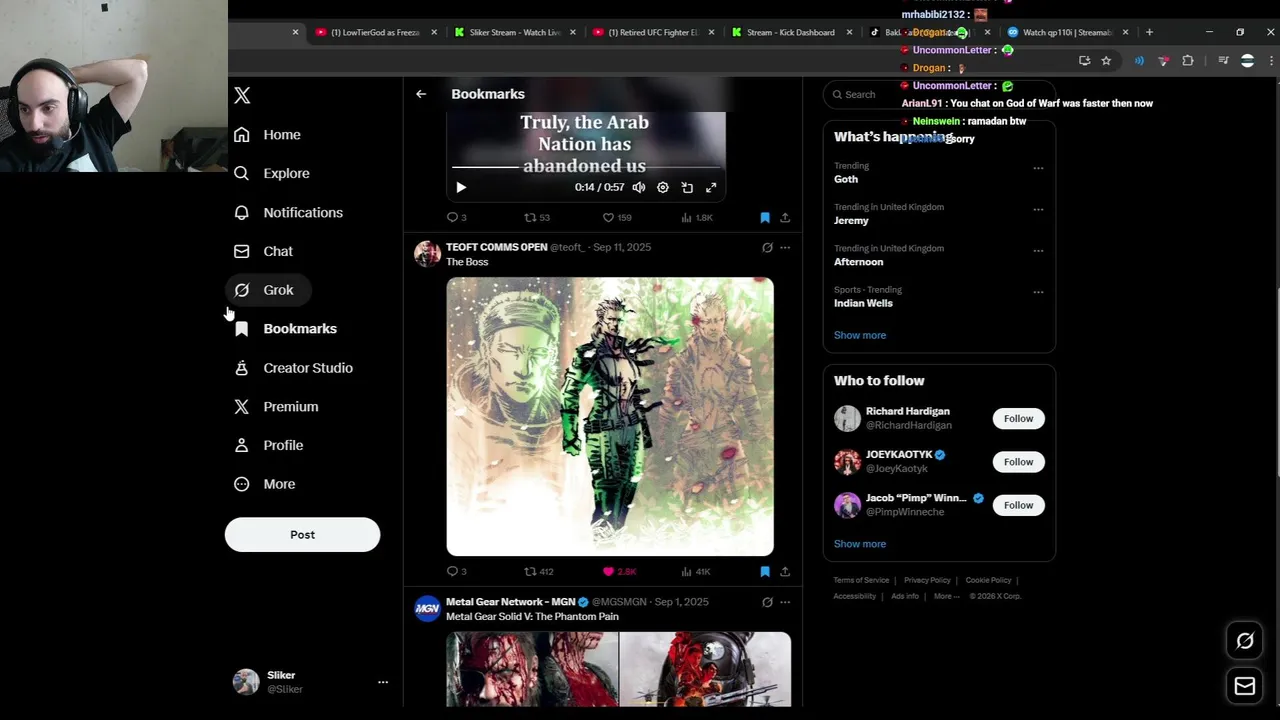This screenshot has width=1280, height=720.
Task: Open The Boss artwork image
Action: pyautogui.click(x=610, y=416)
